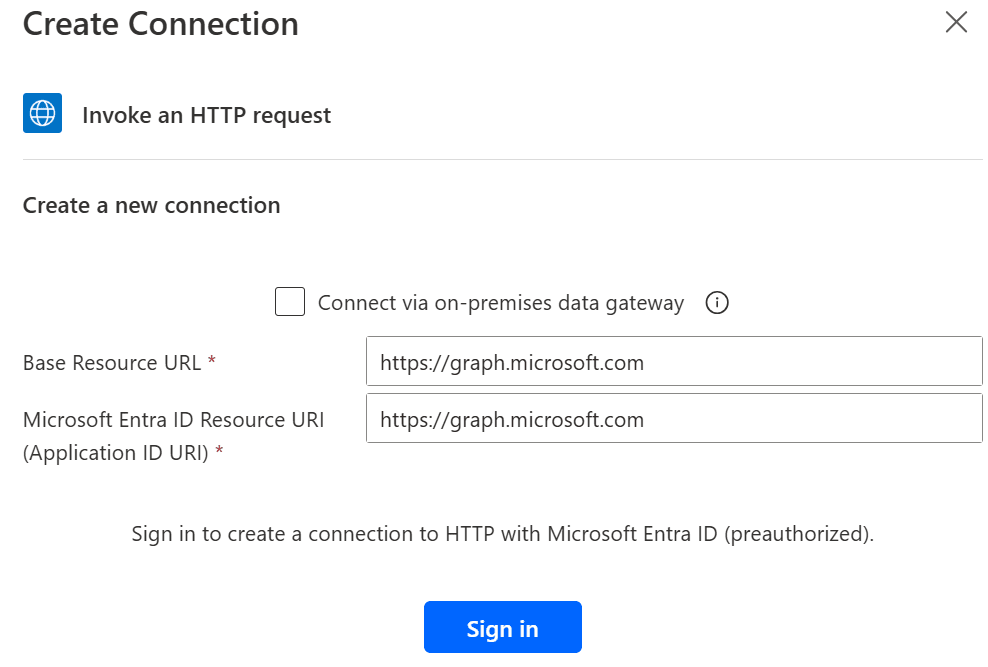
Task: Close the Create Connection dialog
Action: pos(956,22)
